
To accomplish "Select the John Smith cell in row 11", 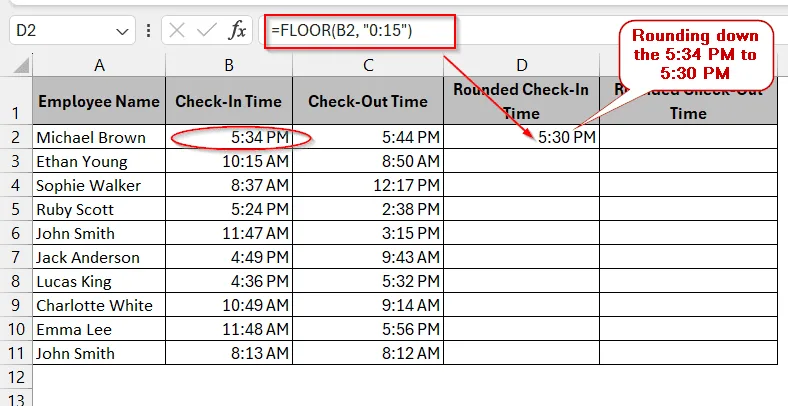I will click(x=99, y=353).
